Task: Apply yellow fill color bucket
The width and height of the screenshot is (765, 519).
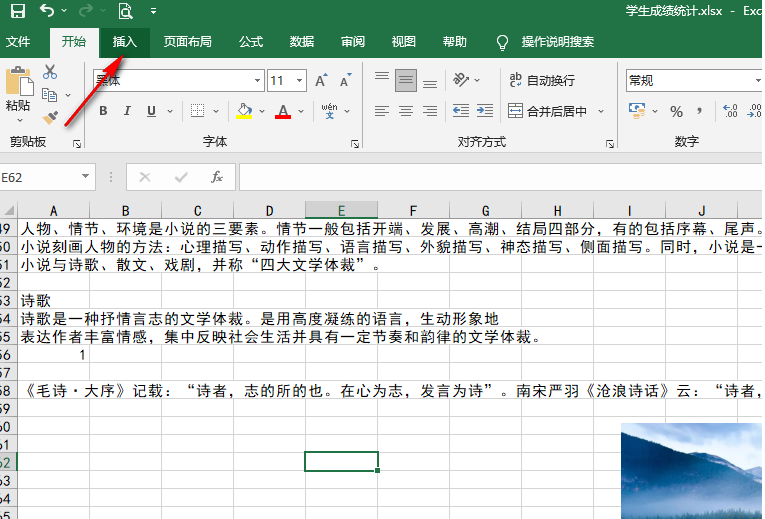Action: click(244, 111)
